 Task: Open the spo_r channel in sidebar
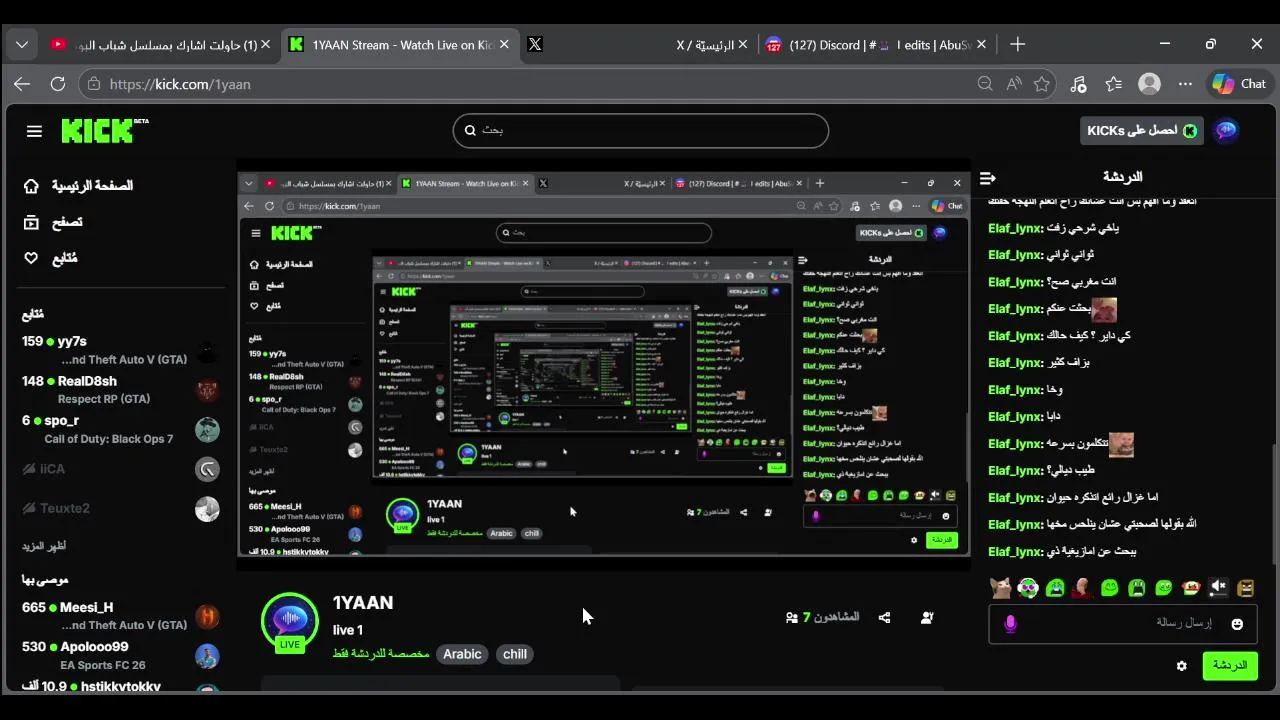(x=120, y=429)
